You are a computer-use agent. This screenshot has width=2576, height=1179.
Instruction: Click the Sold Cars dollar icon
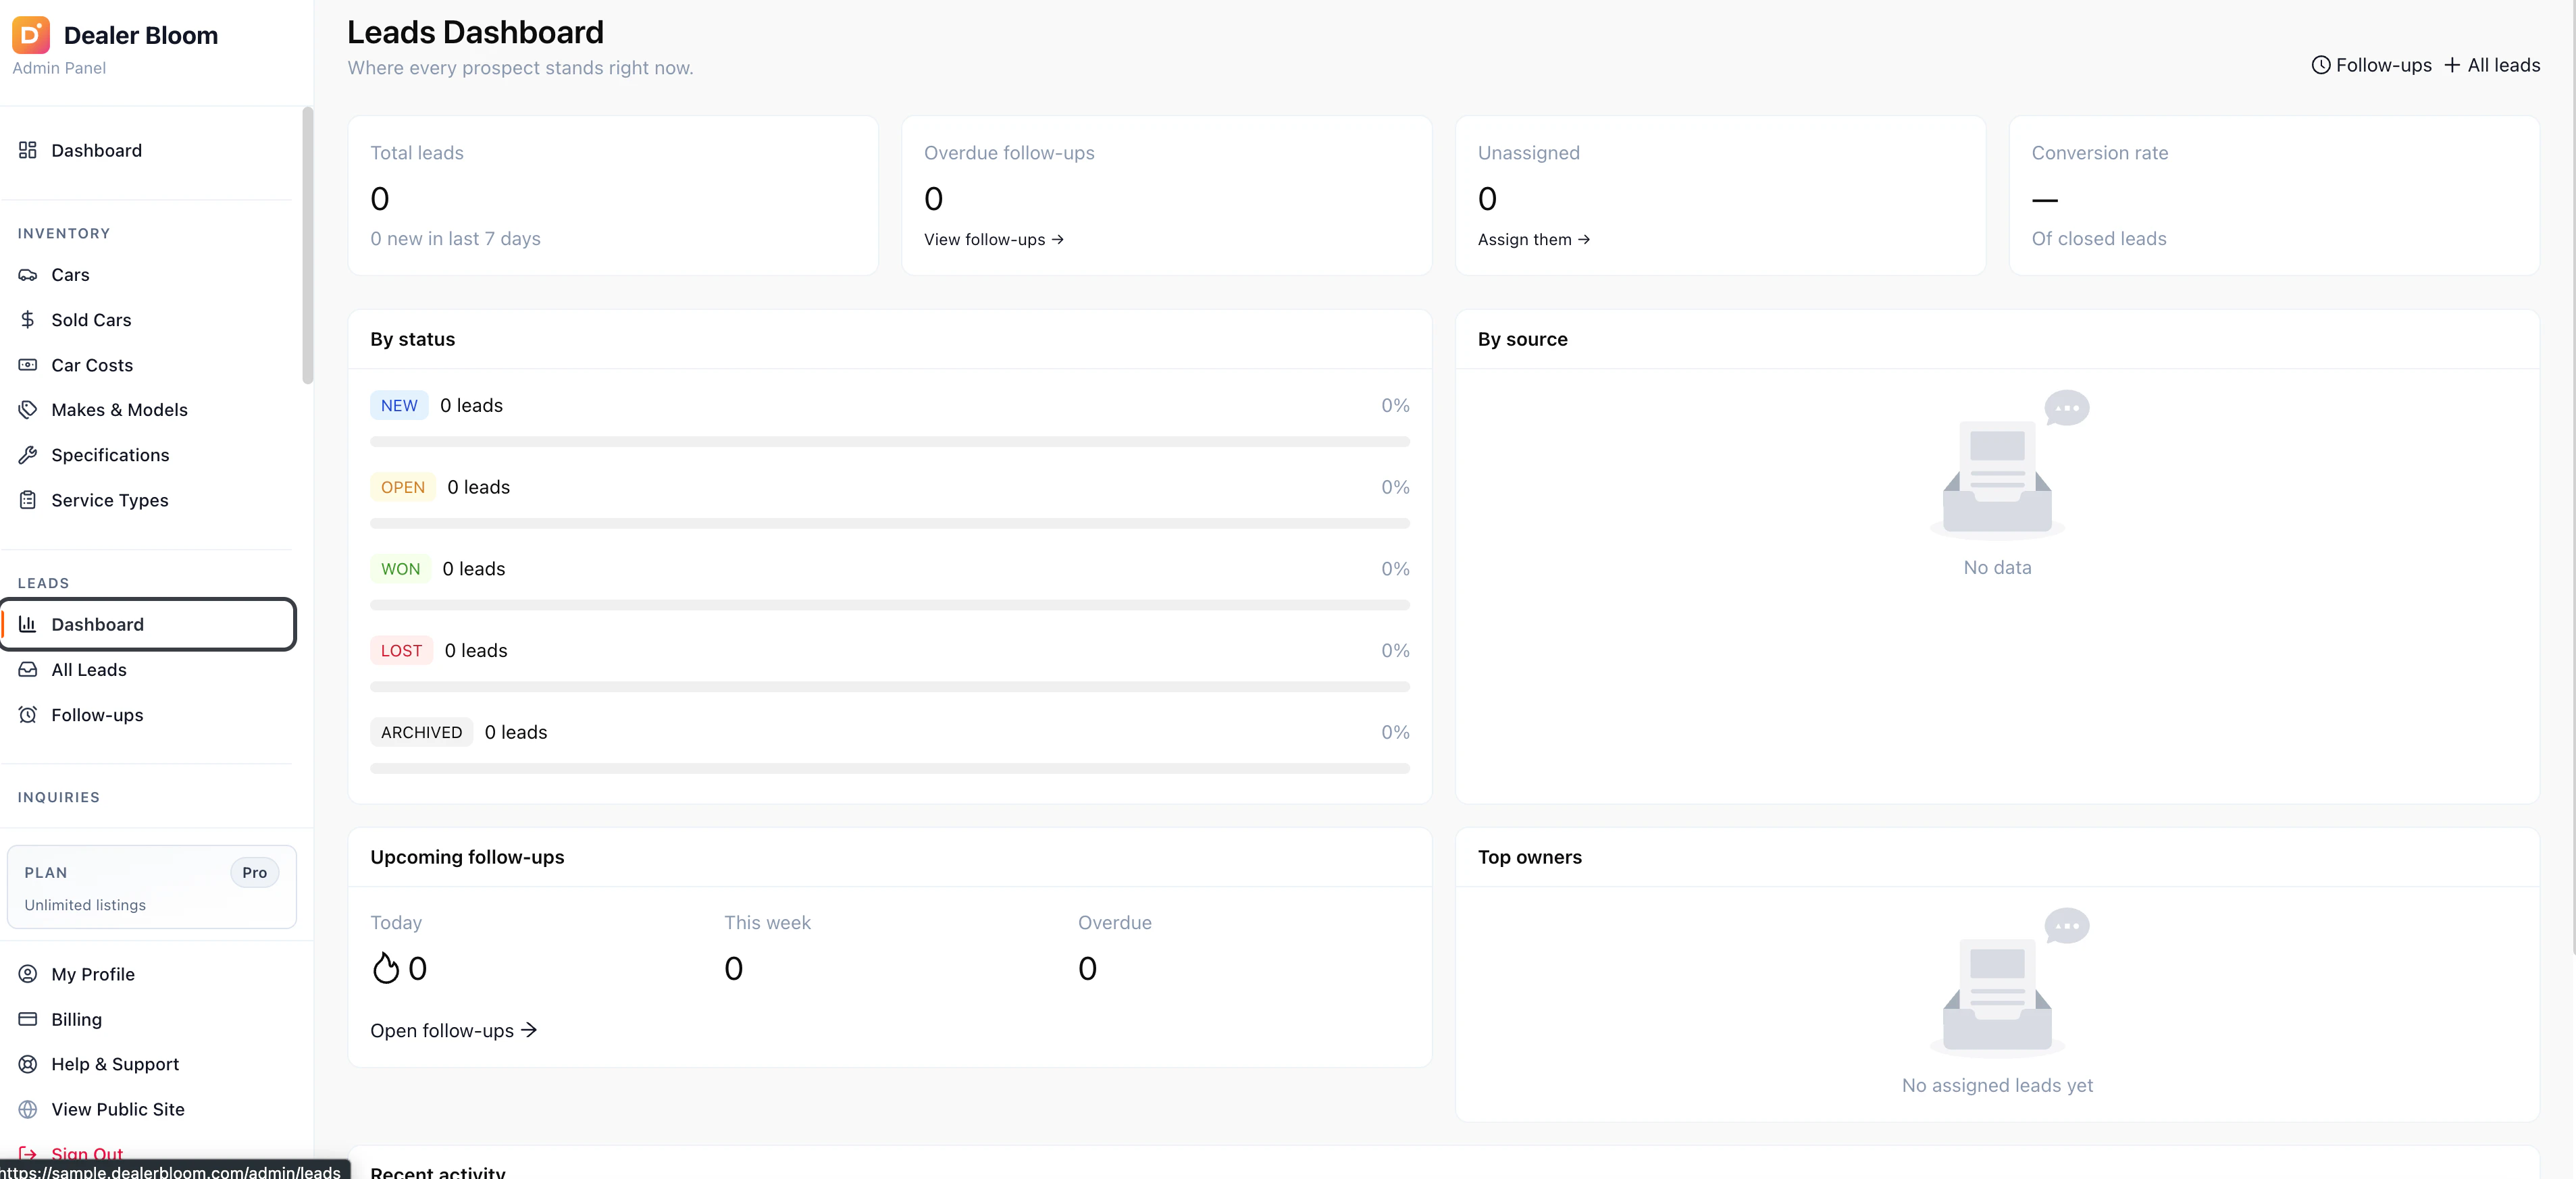(x=27, y=320)
